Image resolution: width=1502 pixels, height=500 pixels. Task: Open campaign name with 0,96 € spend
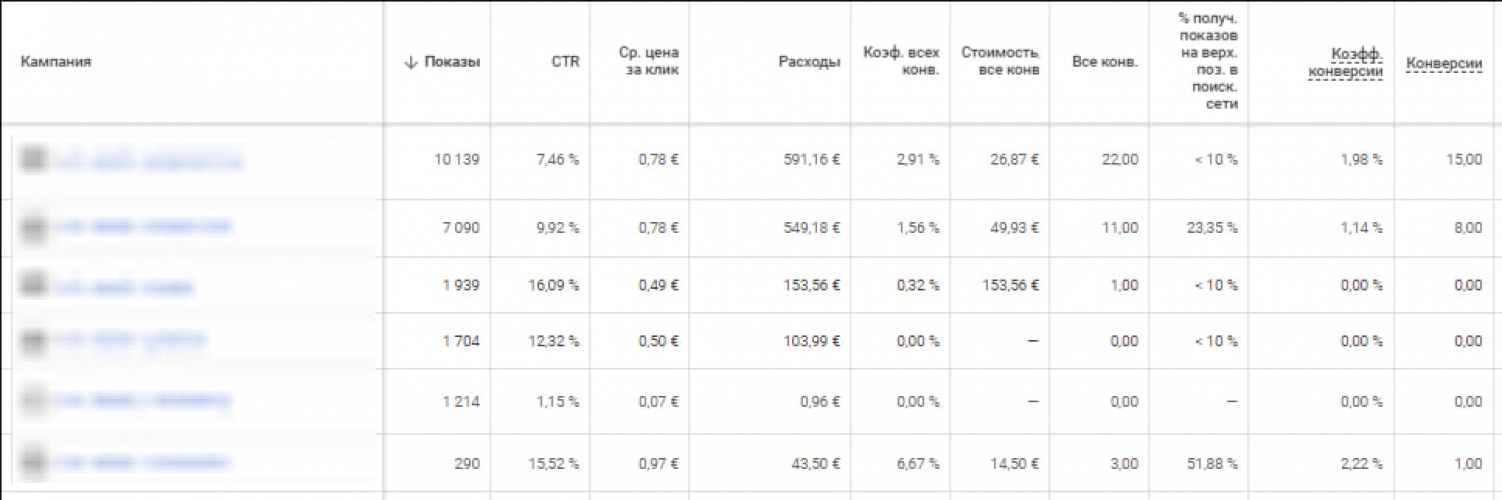(x=143, y=401)
